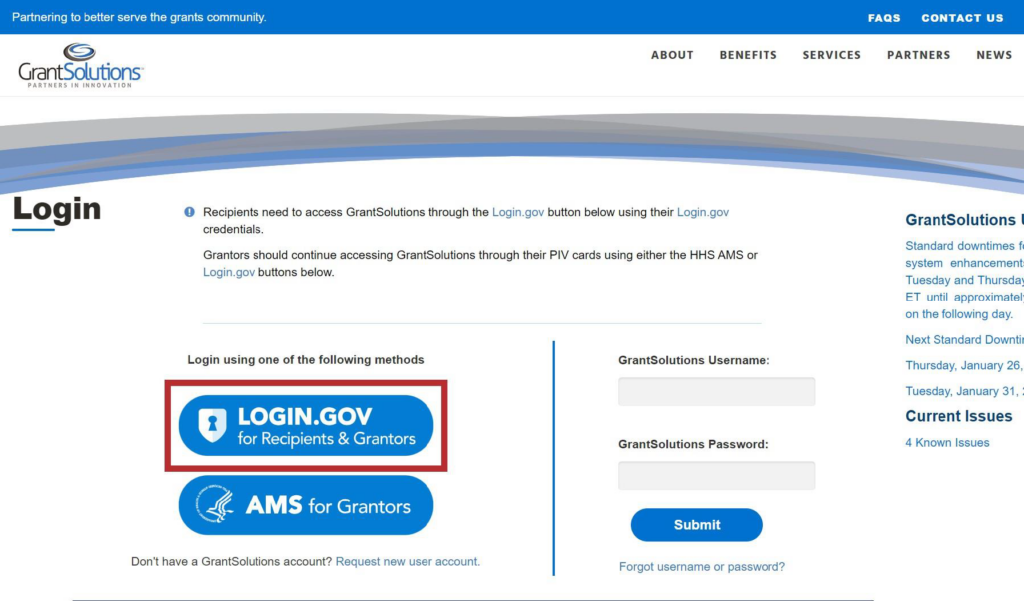Image resolution: width=1024 pixels, height=601 pixels.
Task: Open the FAQS link in the top bar
Action: pos(884,17)
